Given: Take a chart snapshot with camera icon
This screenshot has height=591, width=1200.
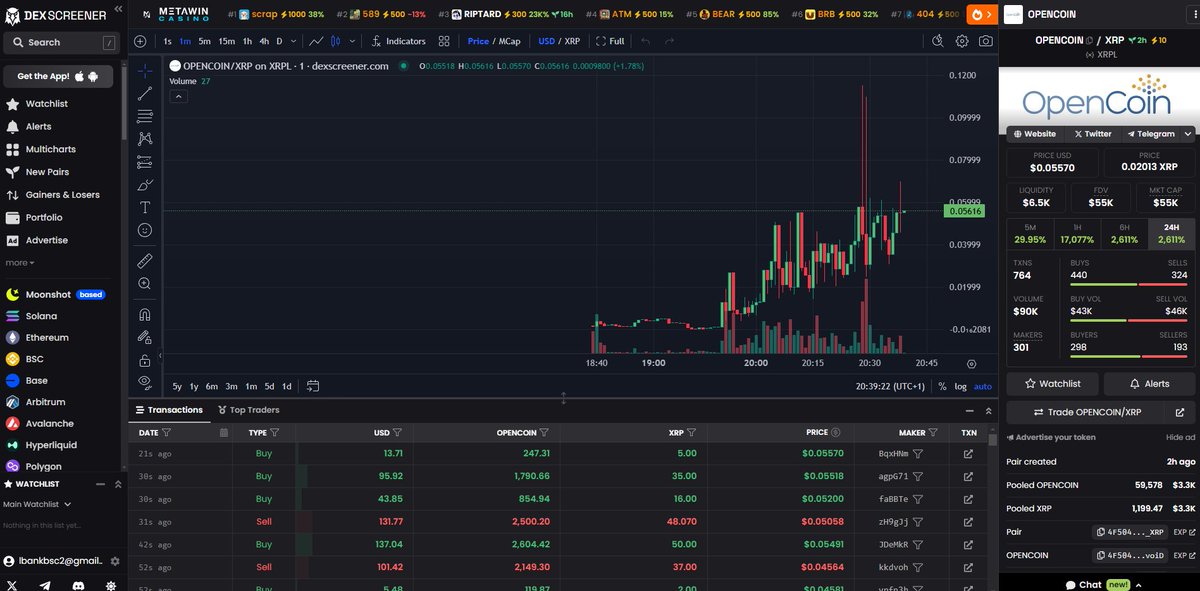Looking at the screenshot, I should (x=986, y=41).
